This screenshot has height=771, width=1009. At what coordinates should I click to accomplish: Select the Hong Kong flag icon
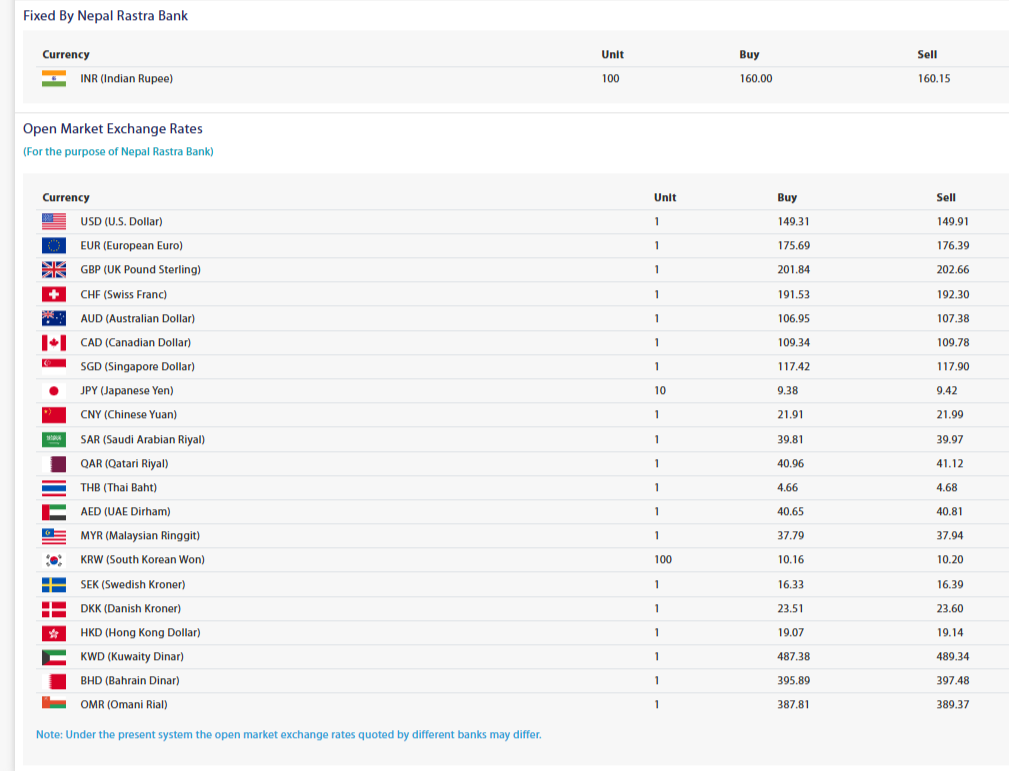click(x=54, y=633)
